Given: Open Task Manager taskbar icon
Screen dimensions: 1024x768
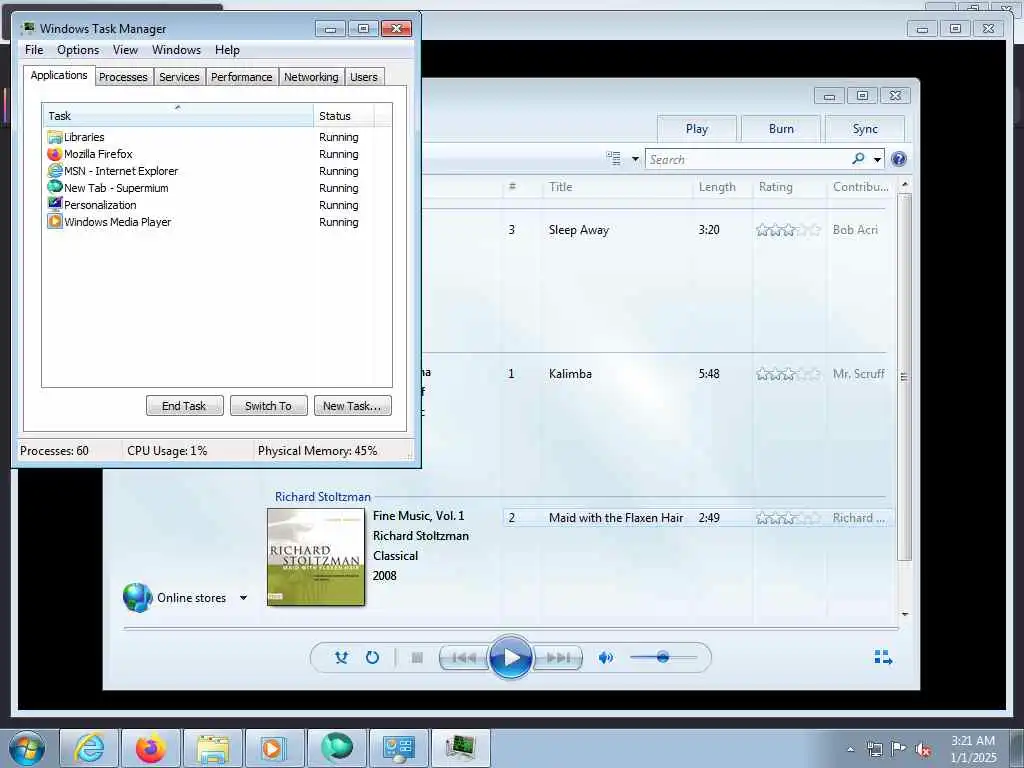Looking at the screenshot, I should click(461, 748).
